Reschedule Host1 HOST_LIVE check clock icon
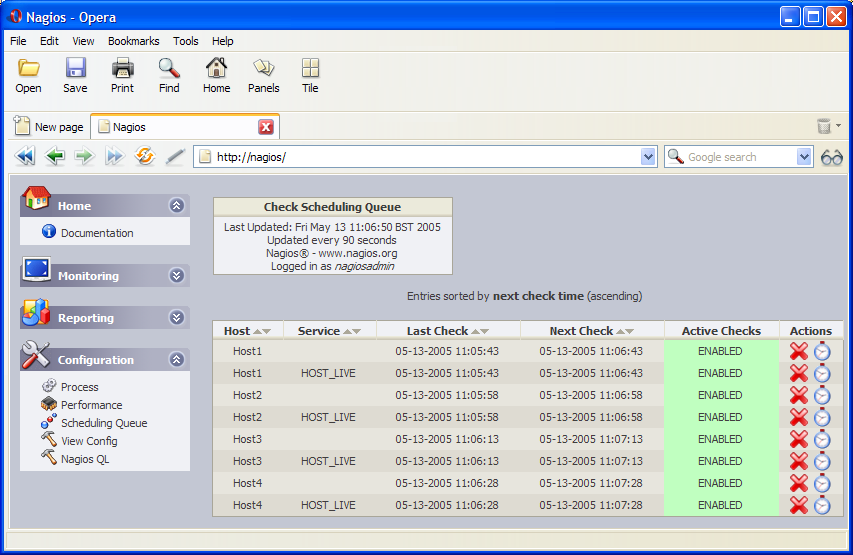 coord(822,373)
